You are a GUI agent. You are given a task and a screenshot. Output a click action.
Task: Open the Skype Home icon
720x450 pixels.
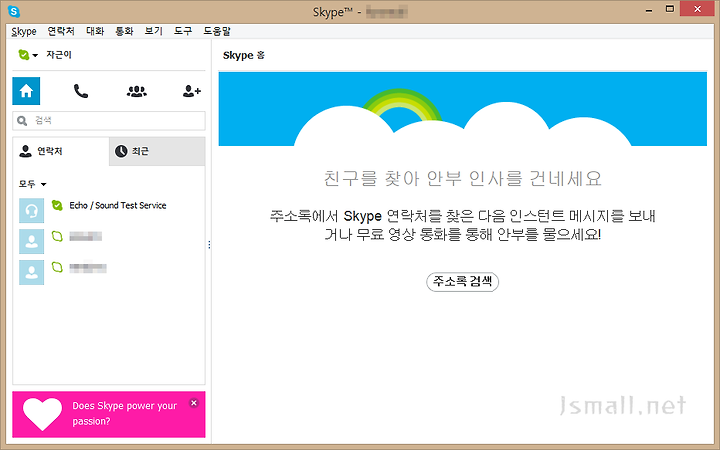pos(26,91)
